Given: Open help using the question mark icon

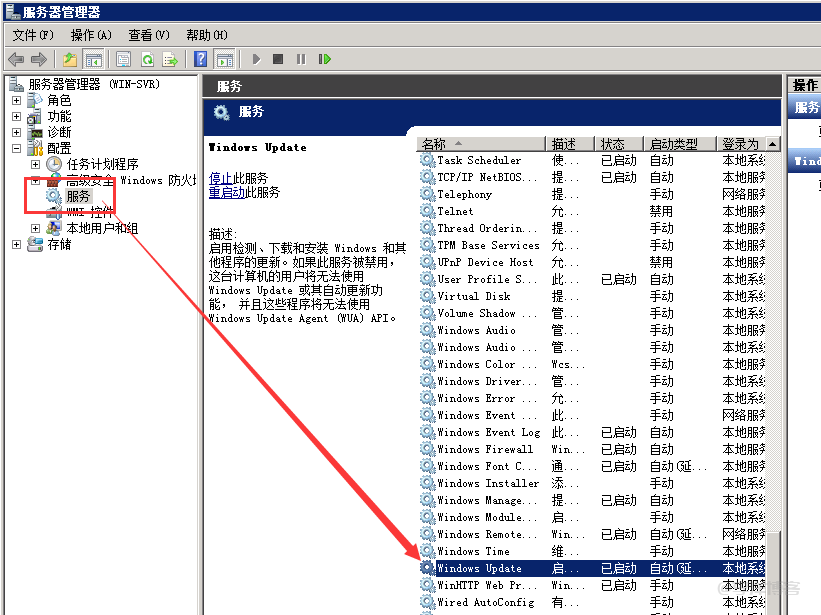Looking at the screenshot, I should [199, 58].
